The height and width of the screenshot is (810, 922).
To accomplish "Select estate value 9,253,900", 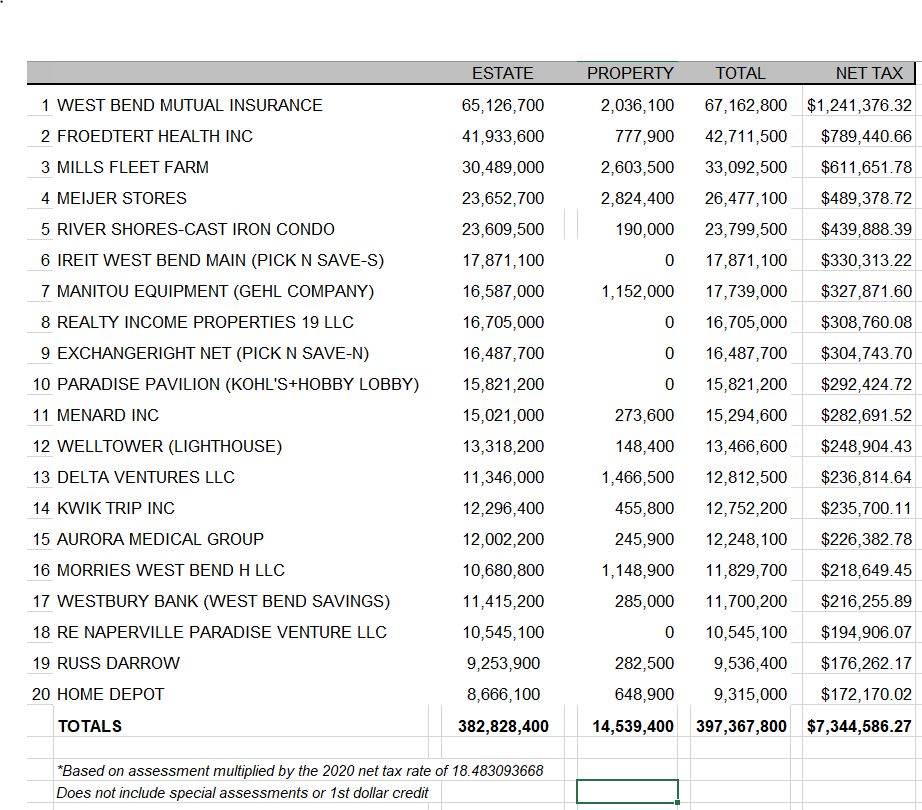I will click(x=503, y=664).
